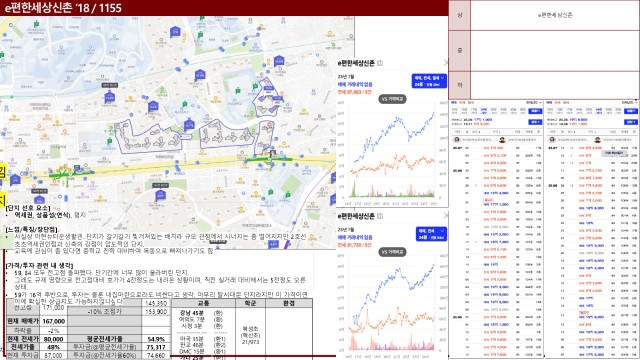Click the [단지 선호 요소] heading
This screenshot has width=640, height=360.
(x=28, y=208)
